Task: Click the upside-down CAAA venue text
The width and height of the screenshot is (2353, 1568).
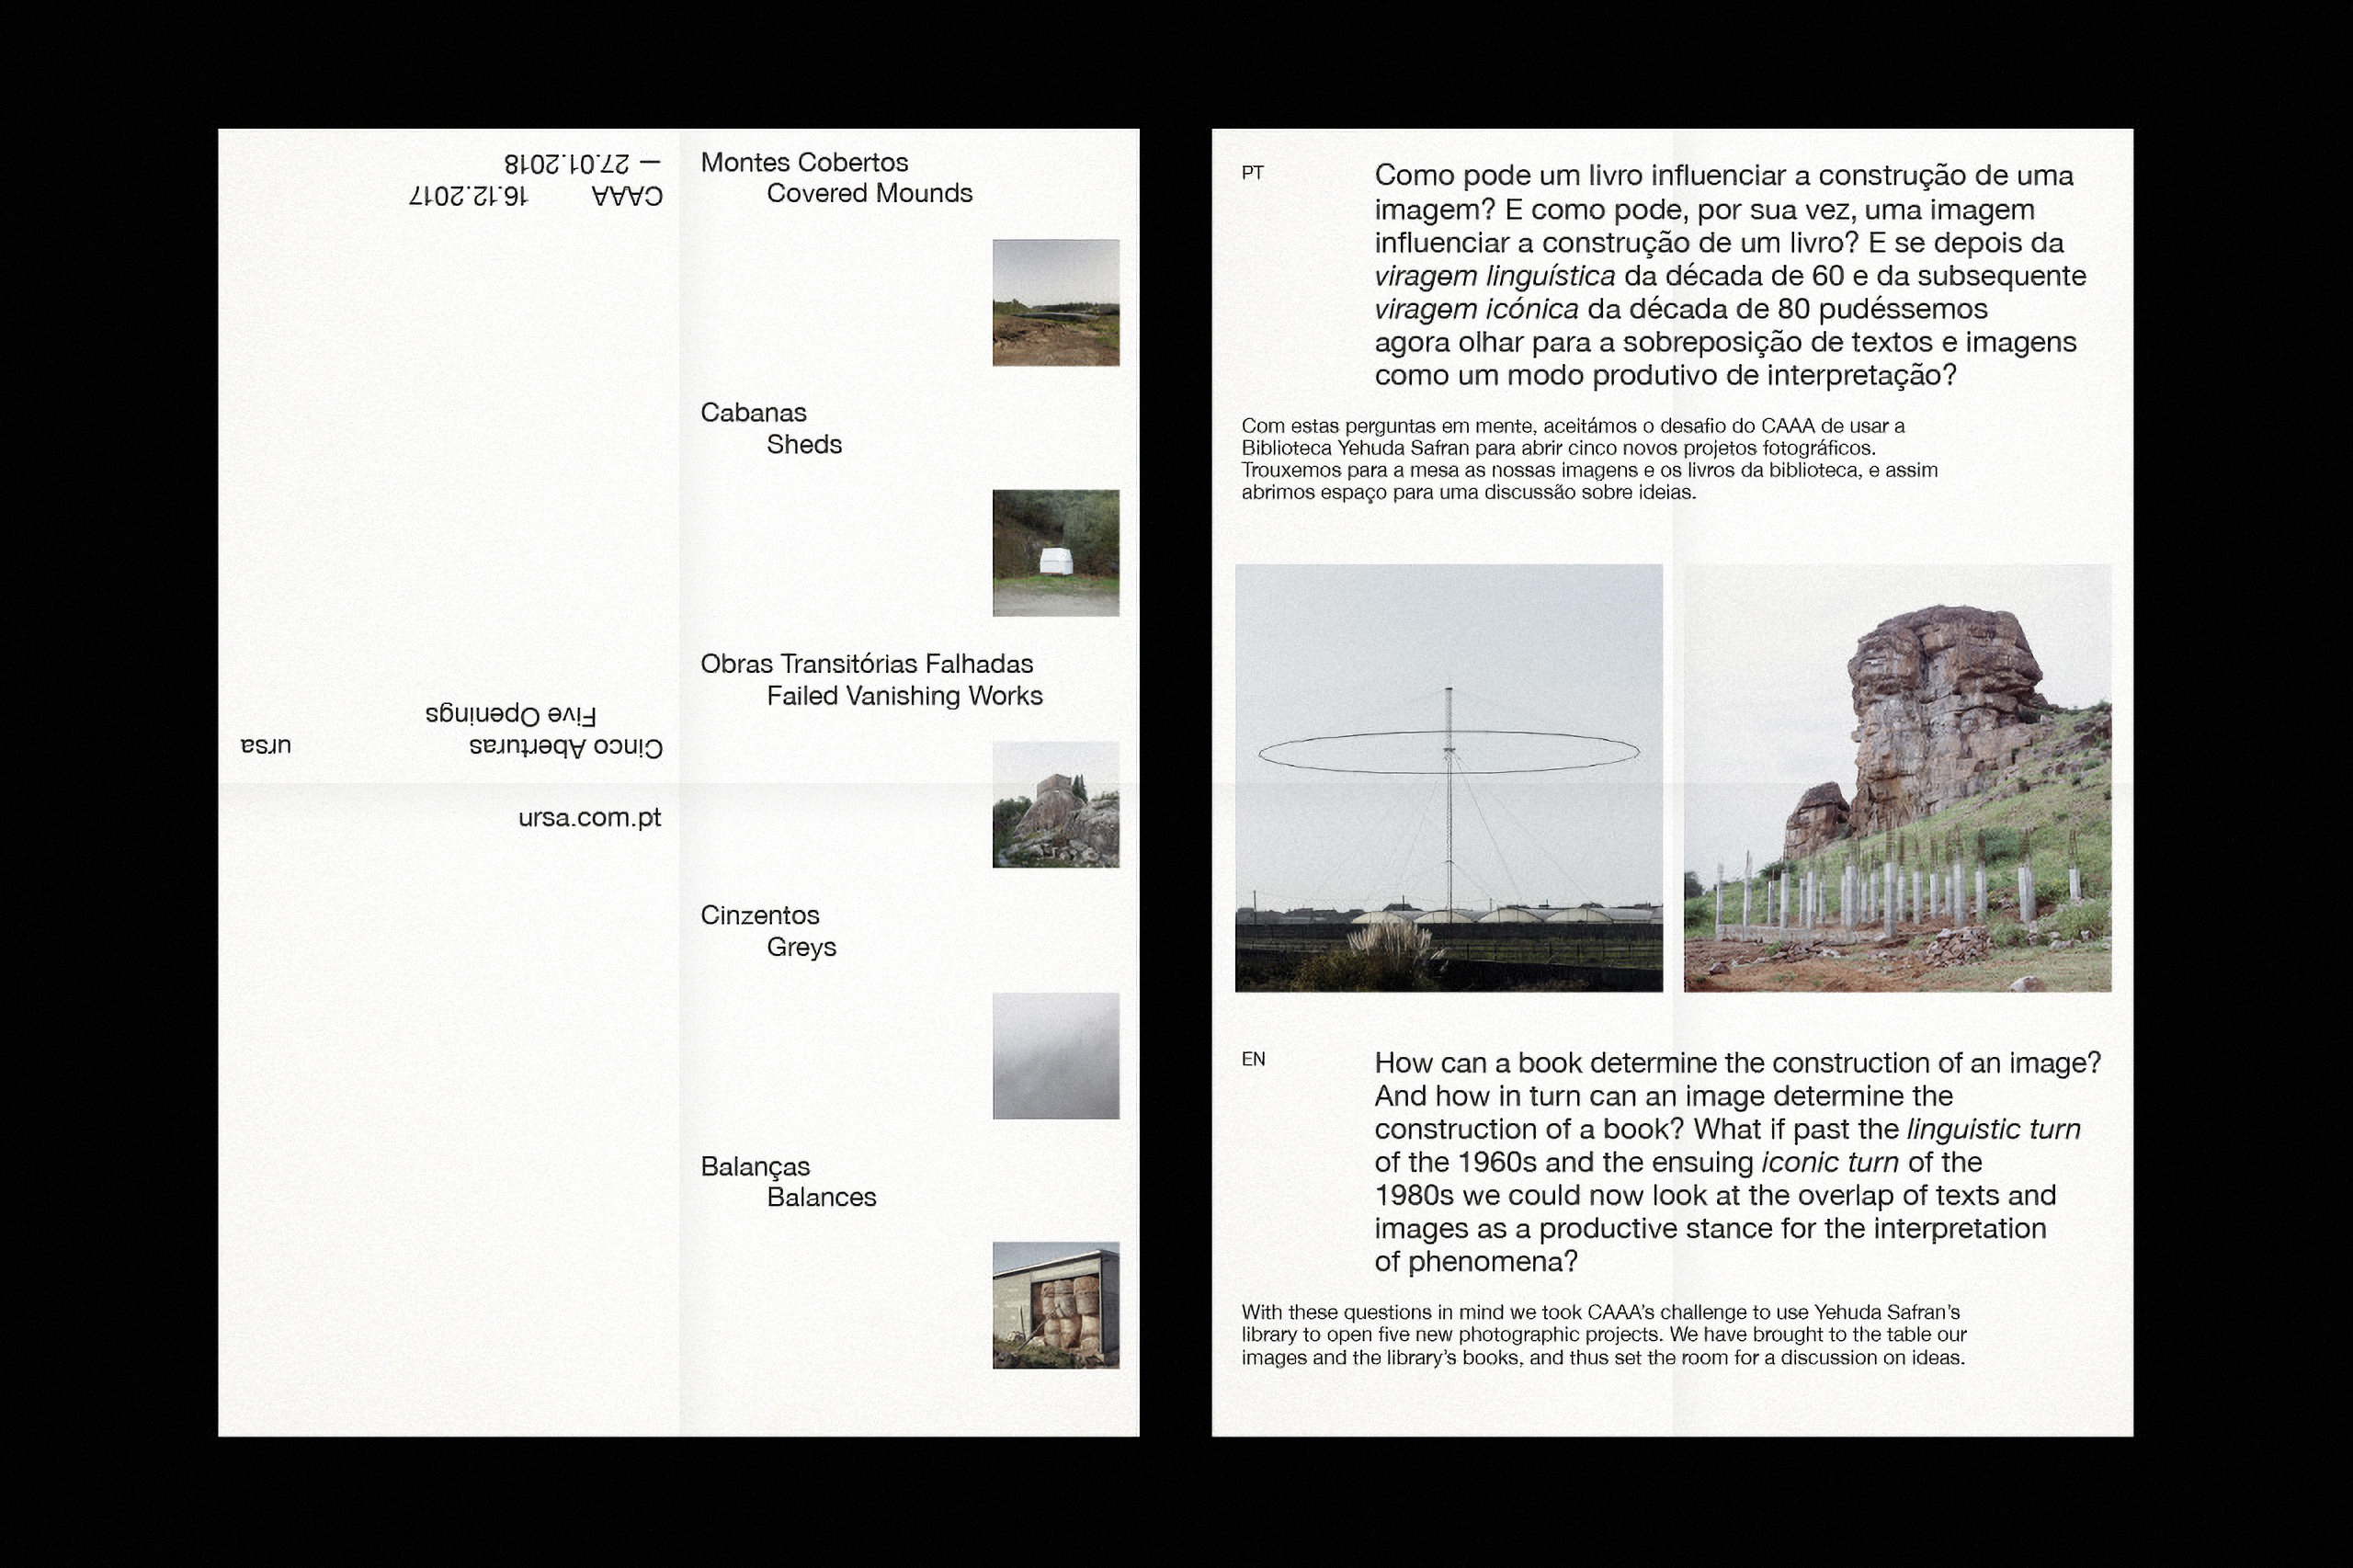Action: point(627,196)
